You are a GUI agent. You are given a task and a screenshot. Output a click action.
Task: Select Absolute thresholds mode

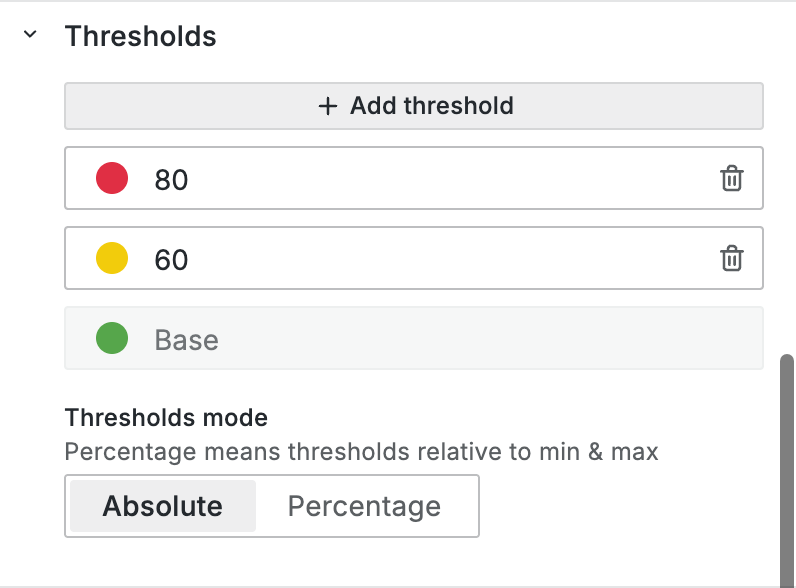click(163, 506)
